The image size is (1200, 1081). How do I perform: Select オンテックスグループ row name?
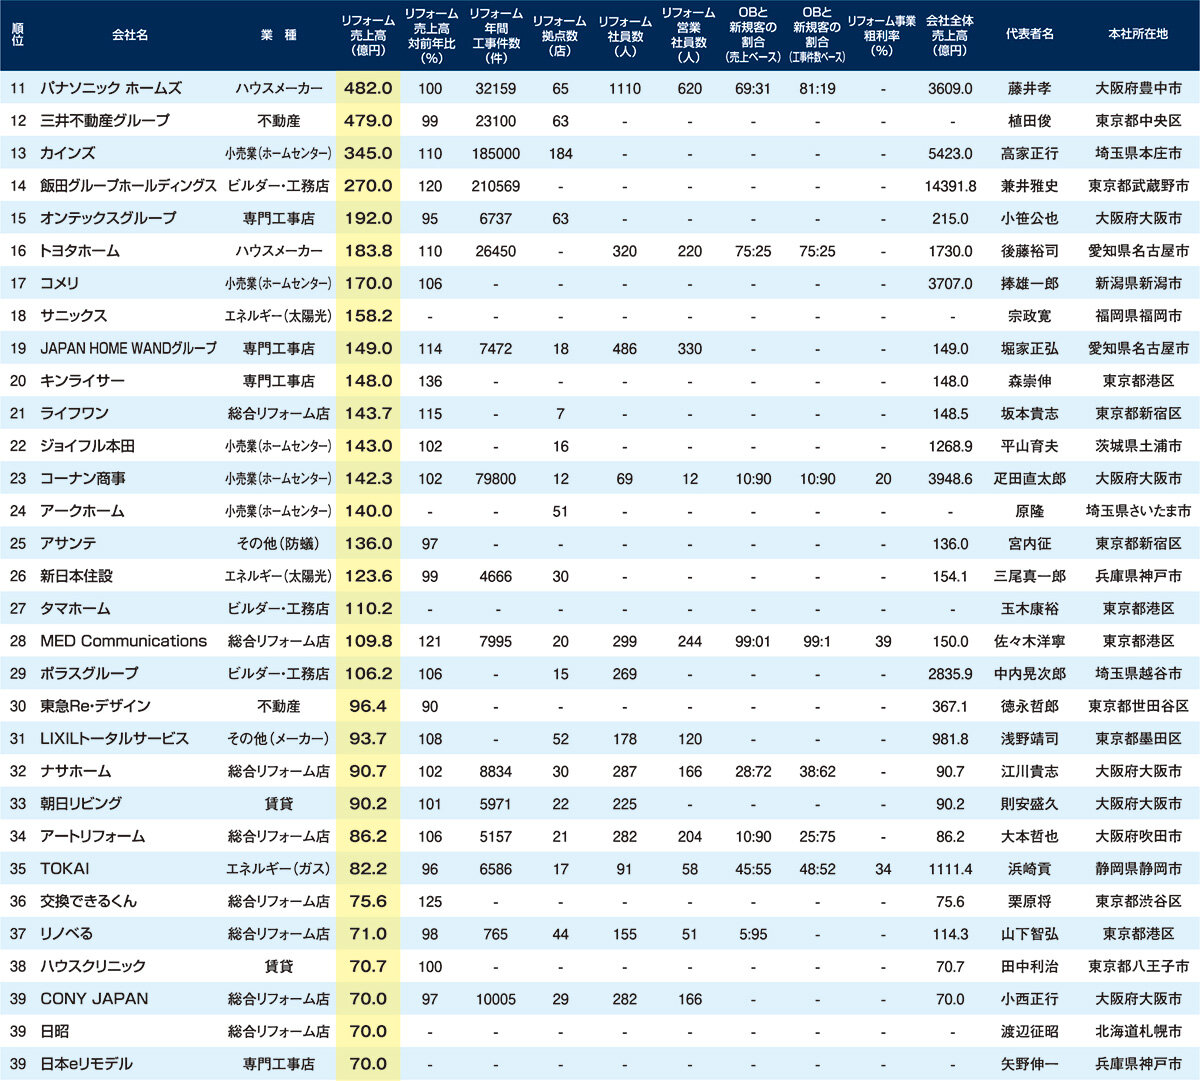click(108, 218)
